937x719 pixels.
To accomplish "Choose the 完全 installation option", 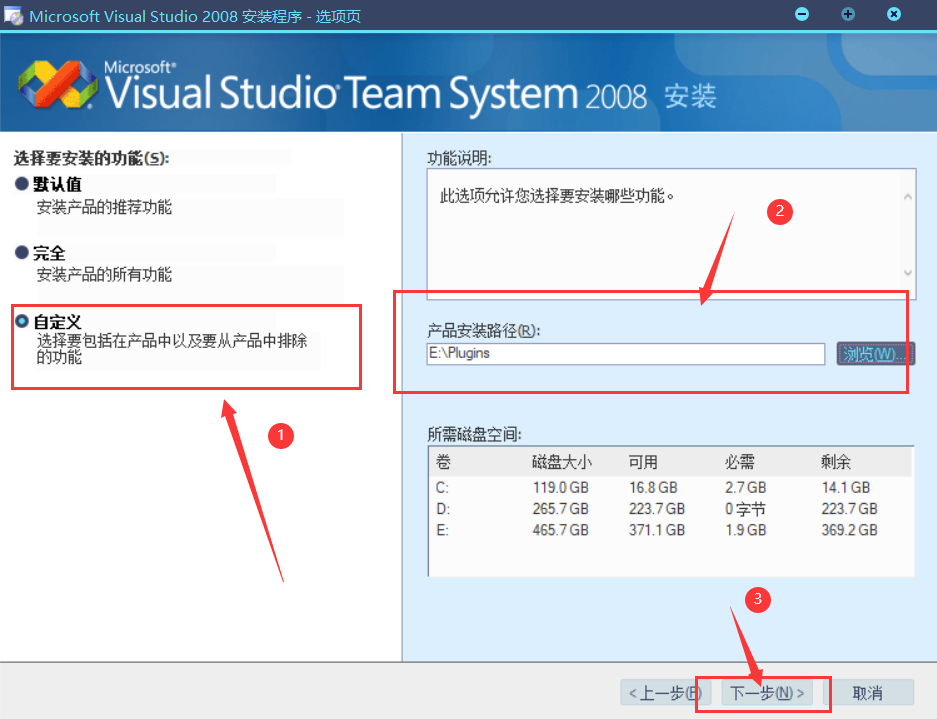I will pyautogui.click(x=22, y=254).
